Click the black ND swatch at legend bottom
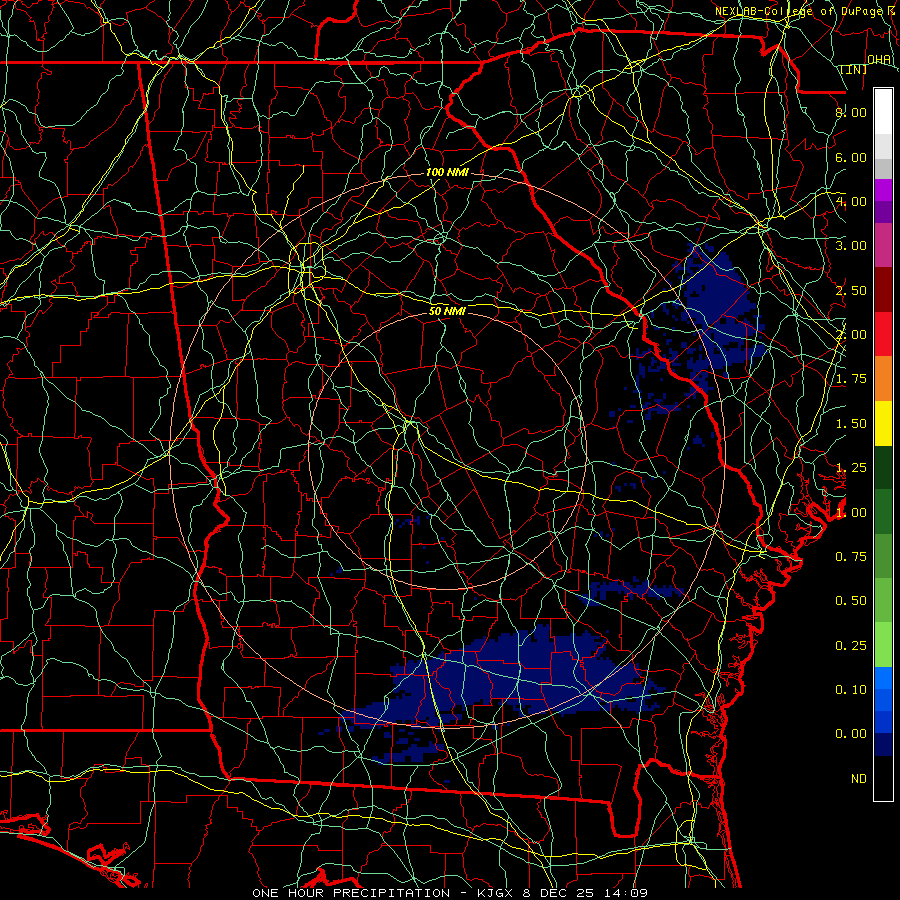 coord(883,778)
